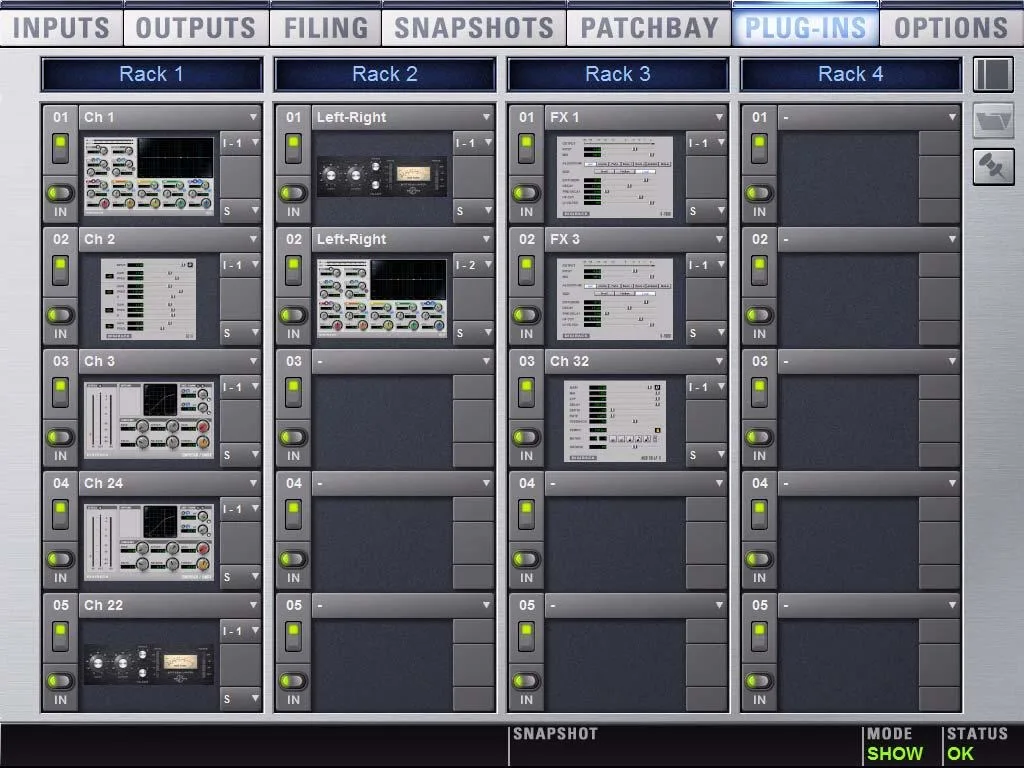
Task: Open the Ch 3 compressor plug-in thumbnail
Action: [149, 420]
